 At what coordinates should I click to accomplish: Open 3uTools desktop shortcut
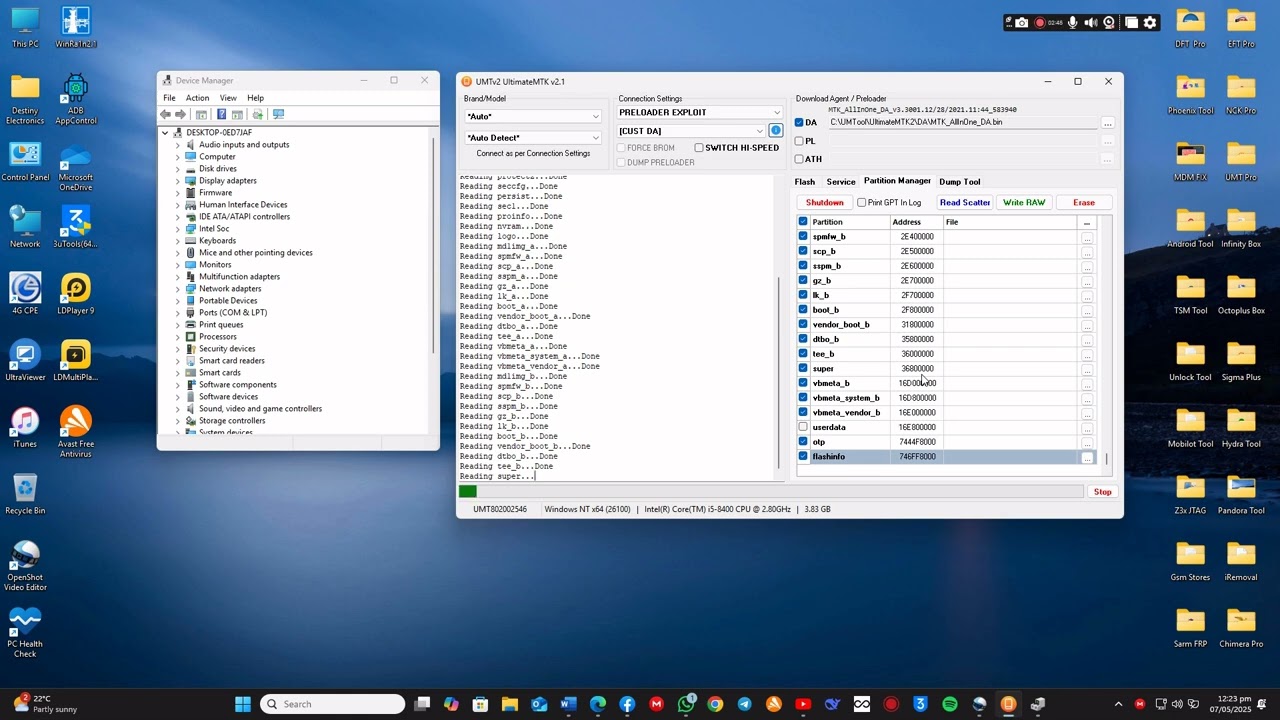pos(75,226)
